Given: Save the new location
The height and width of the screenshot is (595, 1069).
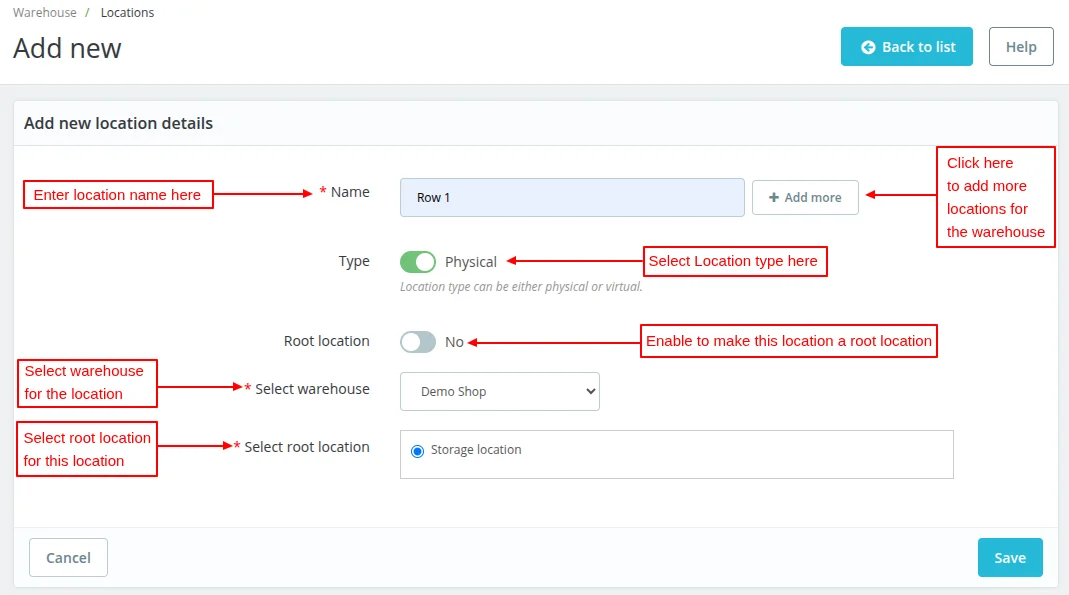Looking at the screenshot, I should [1009, 558].
